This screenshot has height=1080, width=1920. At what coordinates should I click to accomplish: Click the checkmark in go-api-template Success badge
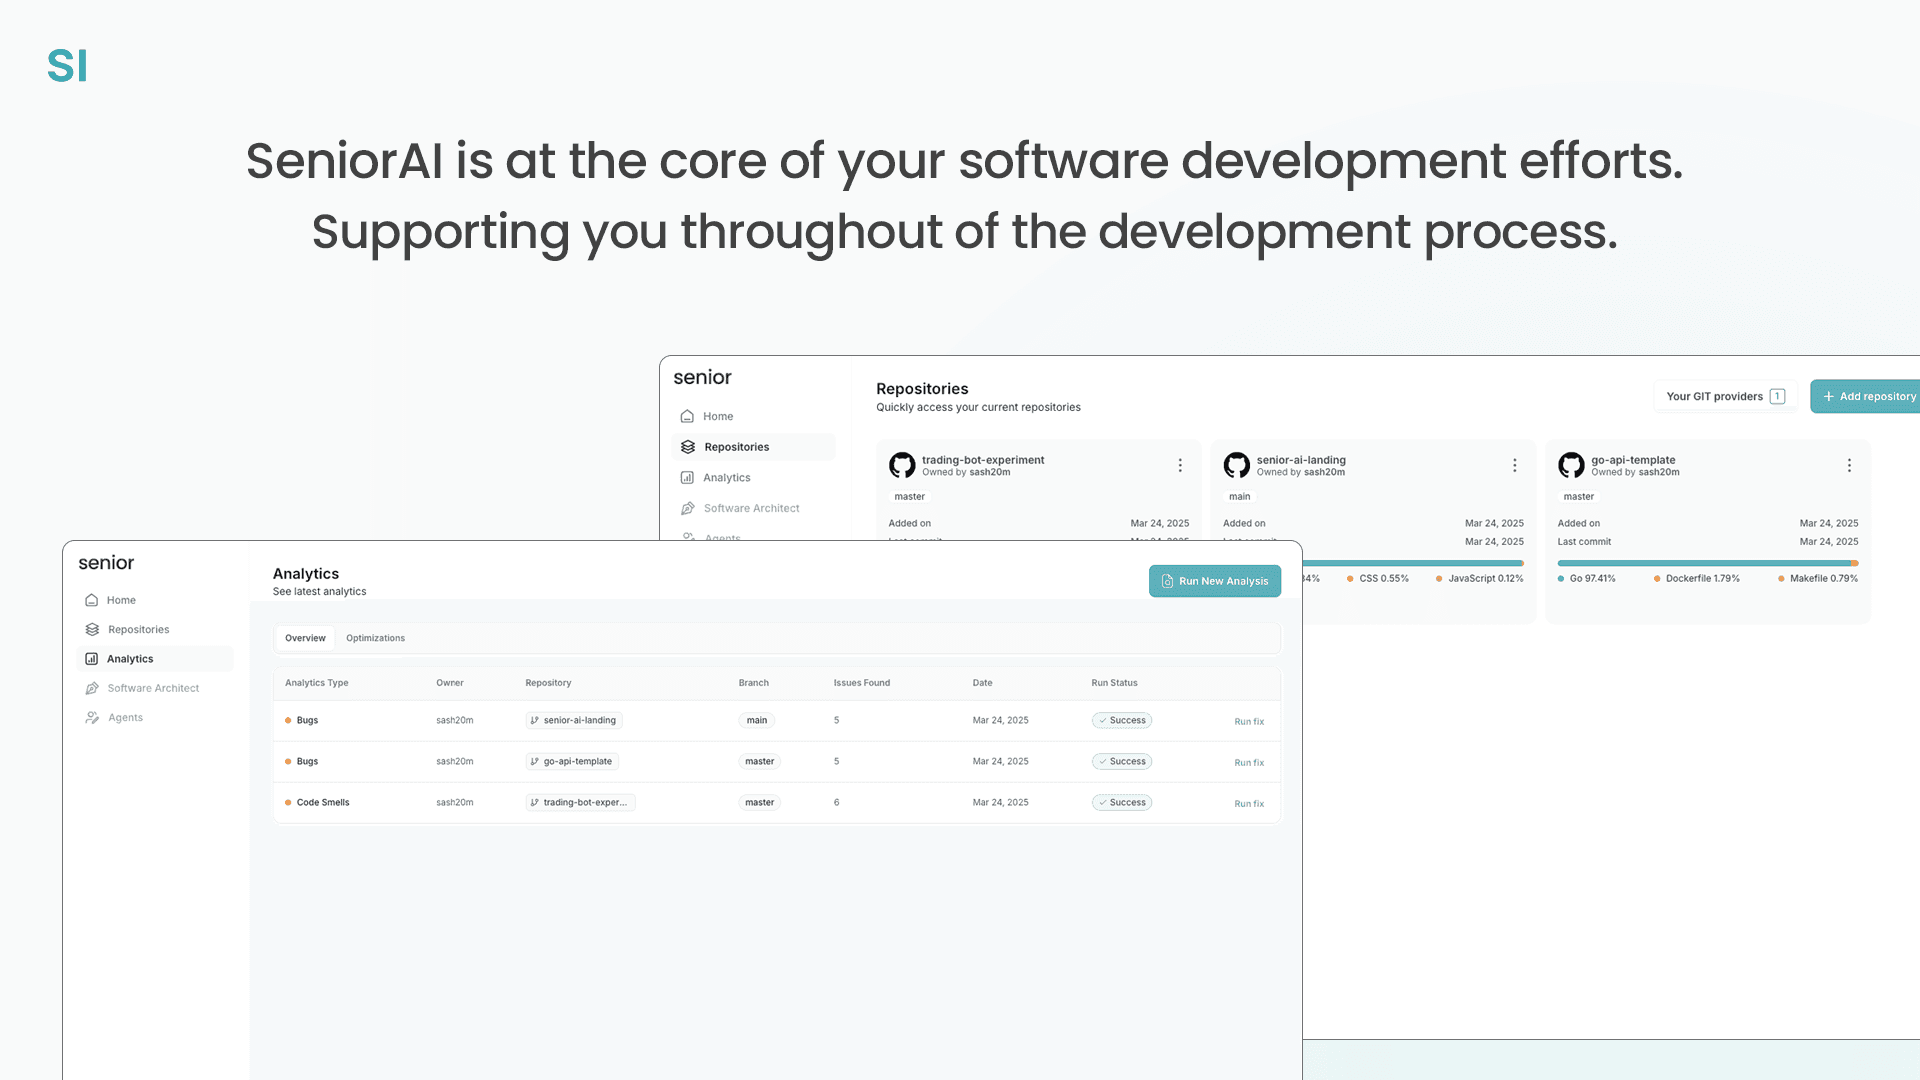1103,761
